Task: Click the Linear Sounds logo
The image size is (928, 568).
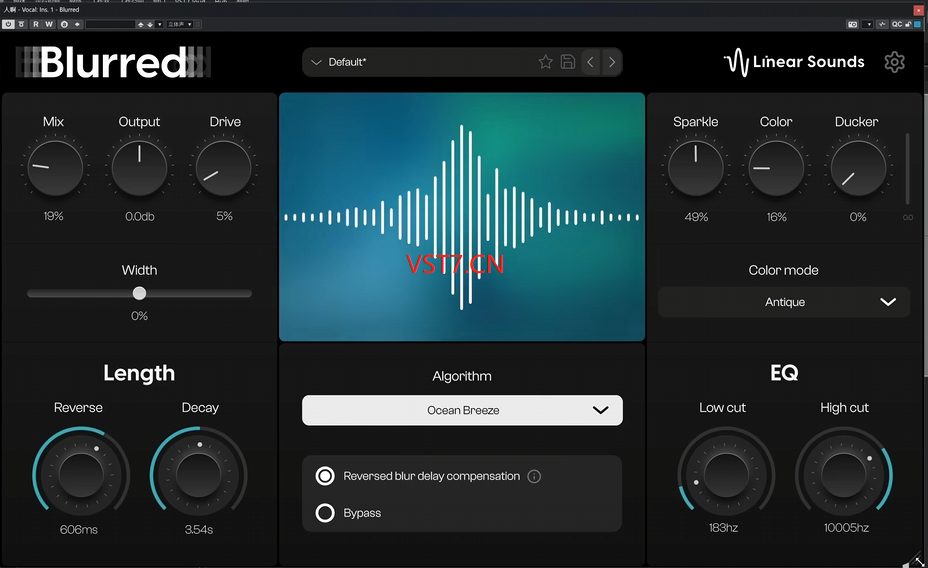Action: (x=794, y=62)
